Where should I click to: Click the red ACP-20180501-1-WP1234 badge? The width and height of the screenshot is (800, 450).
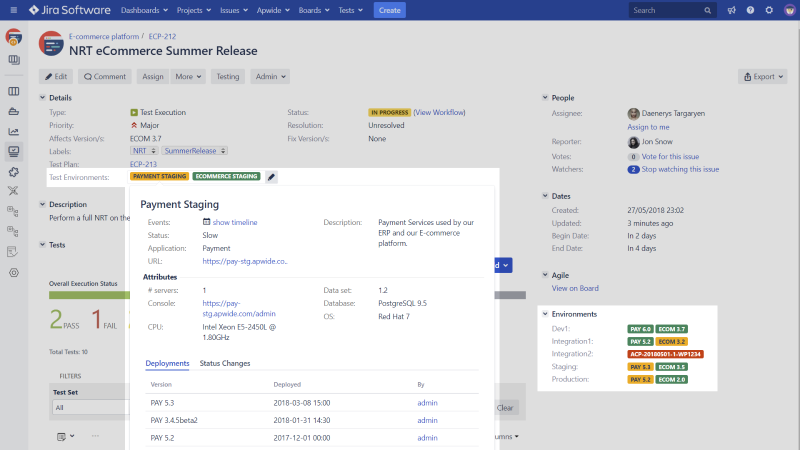(665, 354)
